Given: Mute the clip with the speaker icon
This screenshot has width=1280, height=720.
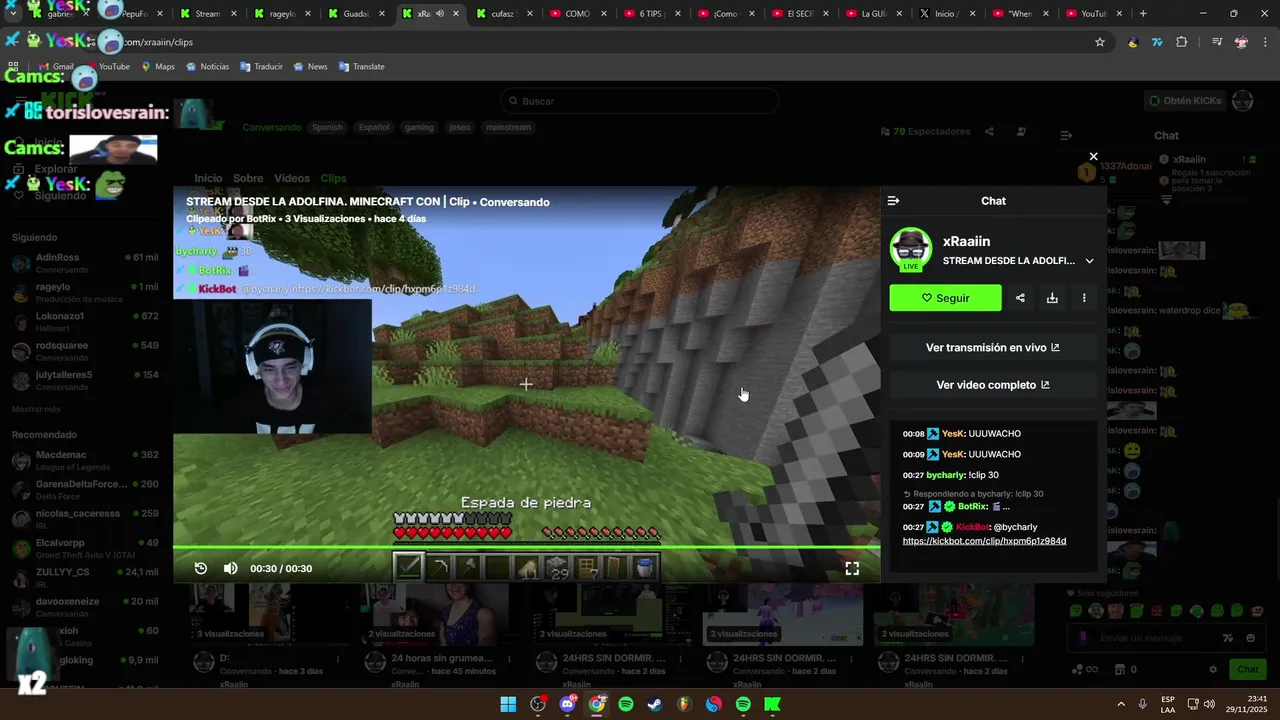Looking at the screenshot, I should pyautogui.click(x=231, y=568).
